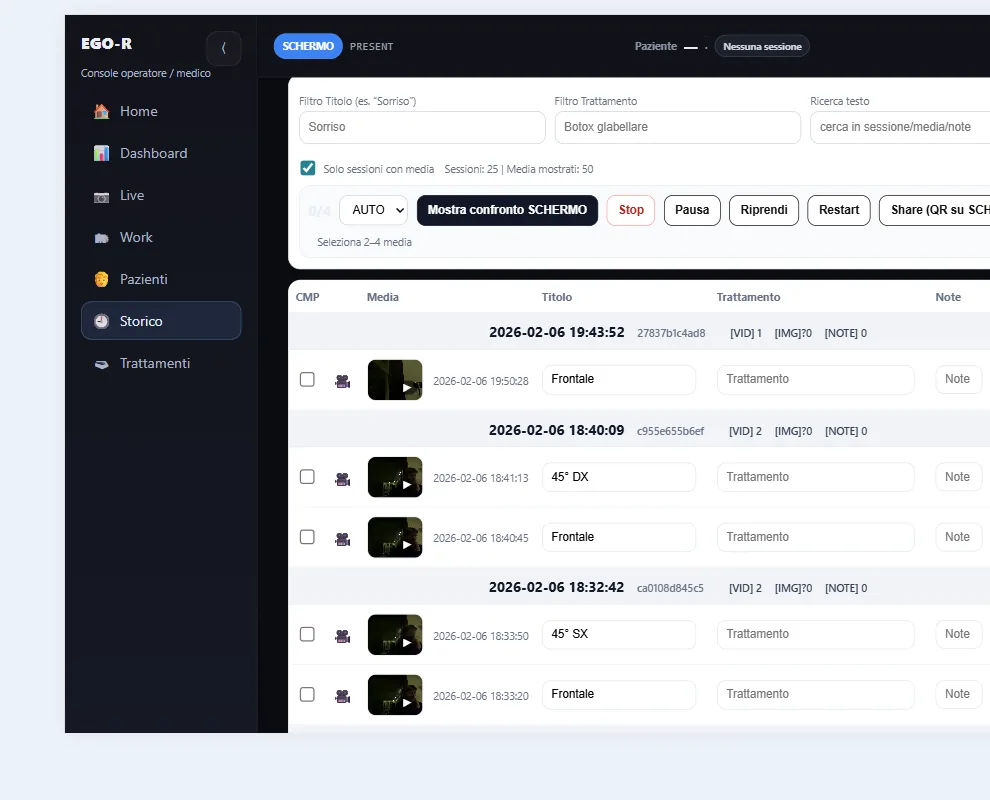
Task: Go to Live section
Action: pos(161,196)
